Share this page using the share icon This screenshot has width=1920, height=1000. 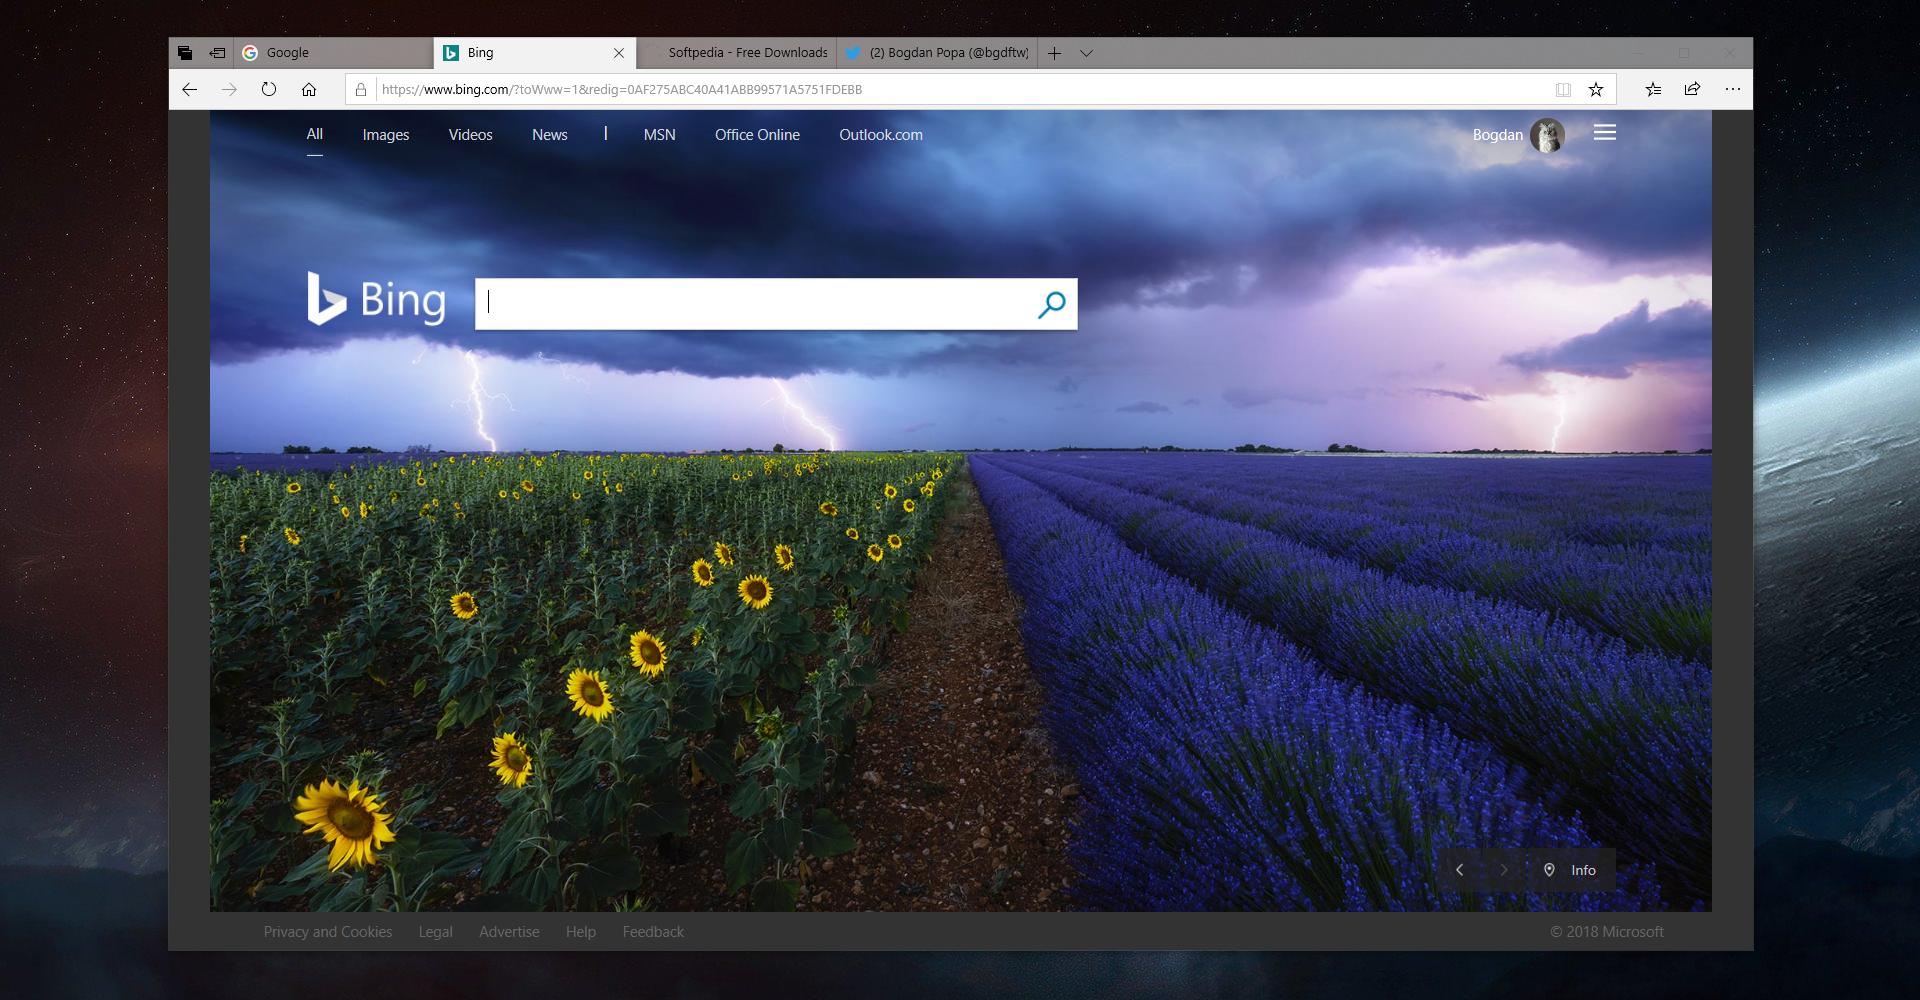1692,89
